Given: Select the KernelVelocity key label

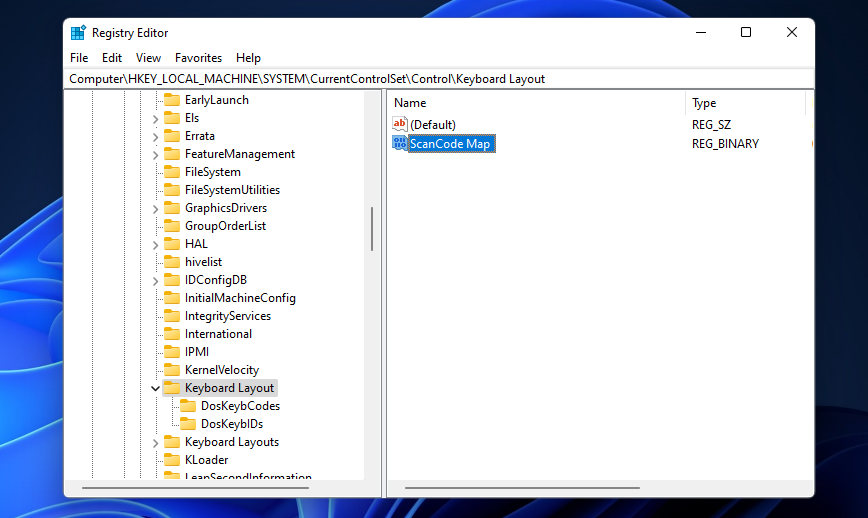Looking at the screenshot, I should point(222,370).
